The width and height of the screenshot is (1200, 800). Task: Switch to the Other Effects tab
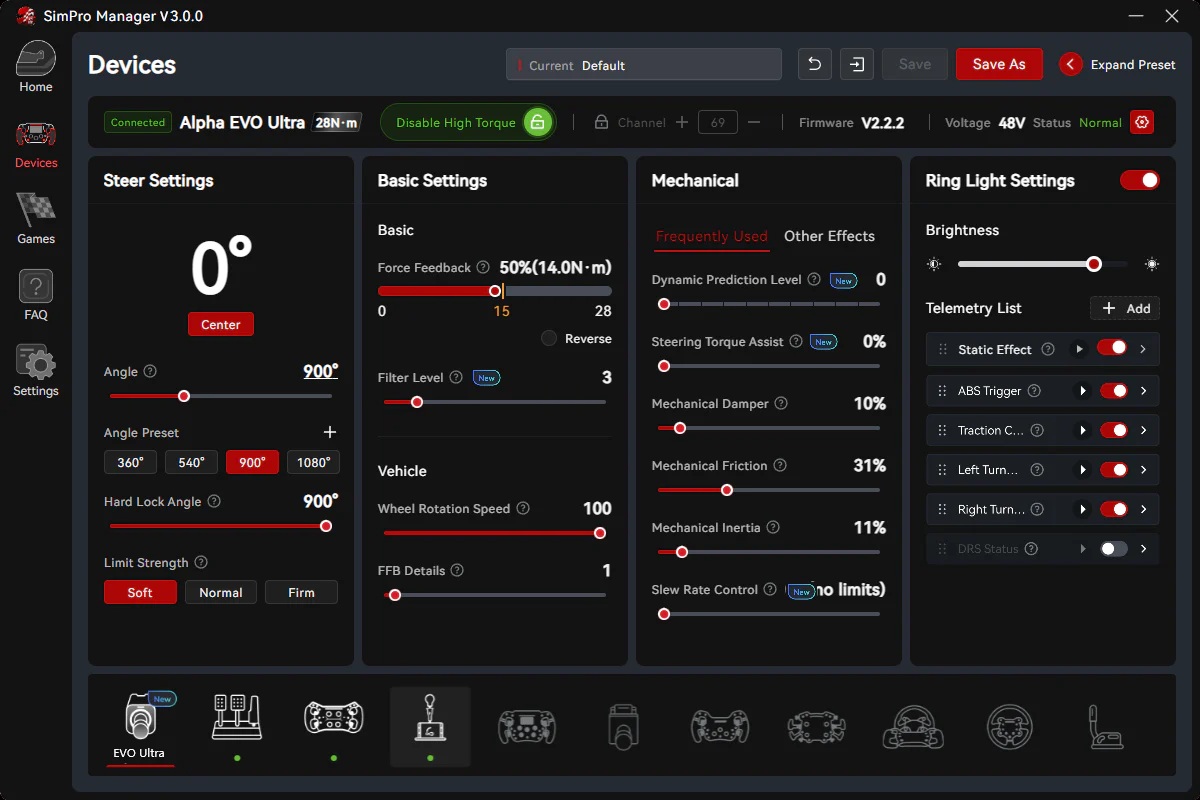coord(829,236)
